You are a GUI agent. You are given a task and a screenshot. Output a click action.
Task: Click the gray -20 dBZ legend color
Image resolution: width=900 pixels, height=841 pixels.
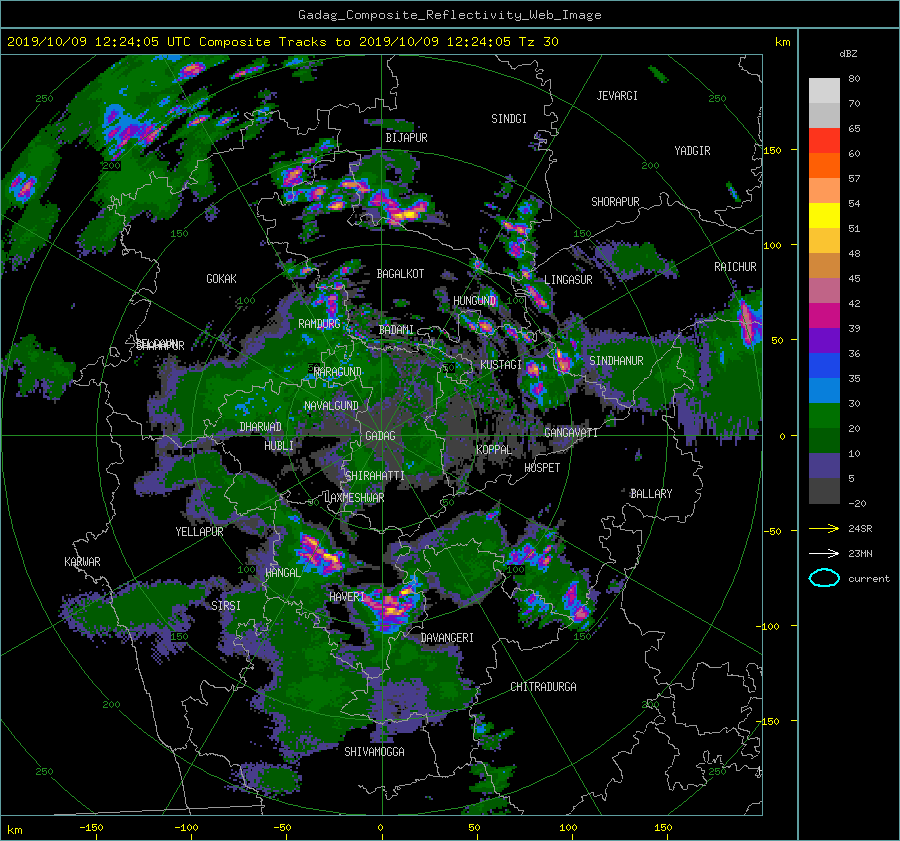point(824,491)
